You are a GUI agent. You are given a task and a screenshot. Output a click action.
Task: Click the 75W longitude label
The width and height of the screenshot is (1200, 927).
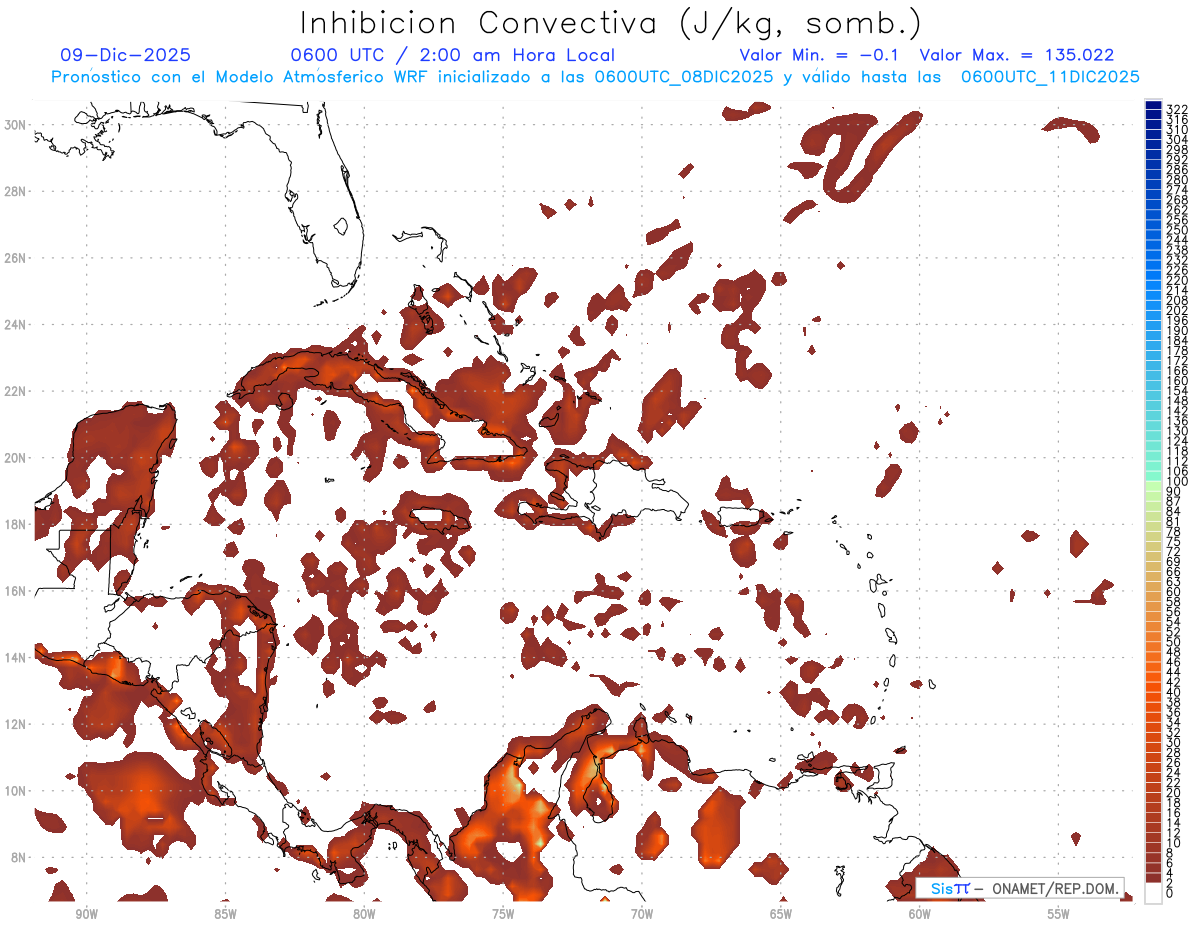tap(503, 914)
